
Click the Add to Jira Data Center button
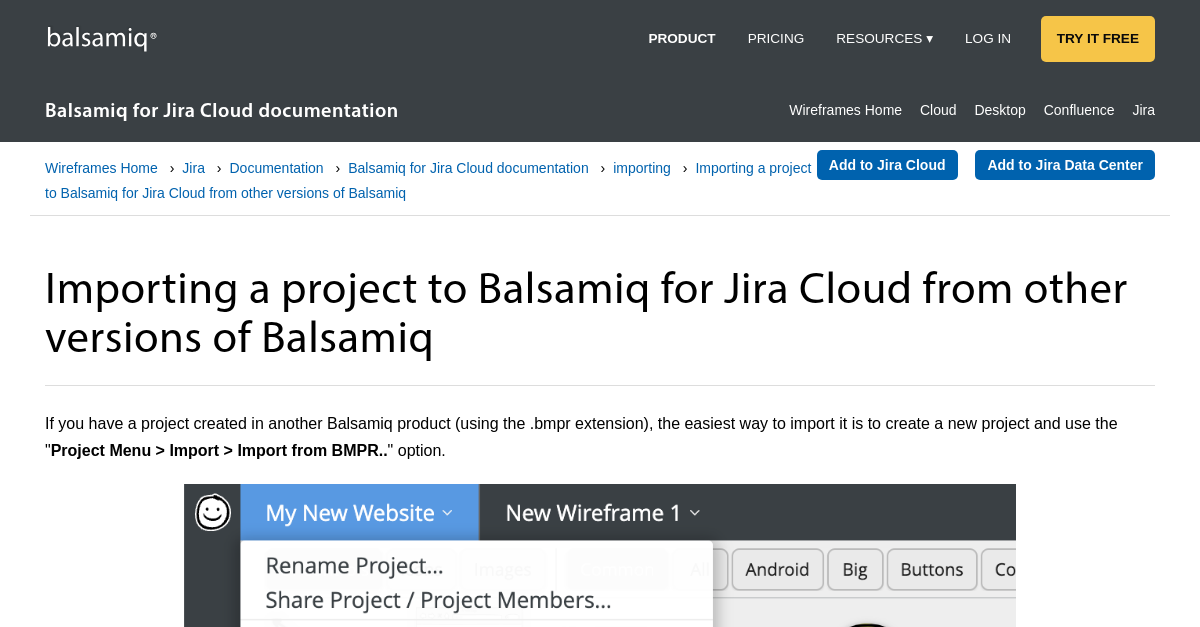pyautogui.click(x=1064, y=164)
